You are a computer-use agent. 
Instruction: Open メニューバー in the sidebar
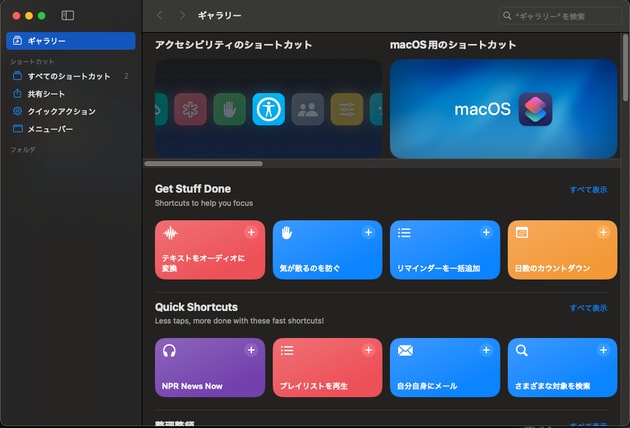tap(71, 129)
